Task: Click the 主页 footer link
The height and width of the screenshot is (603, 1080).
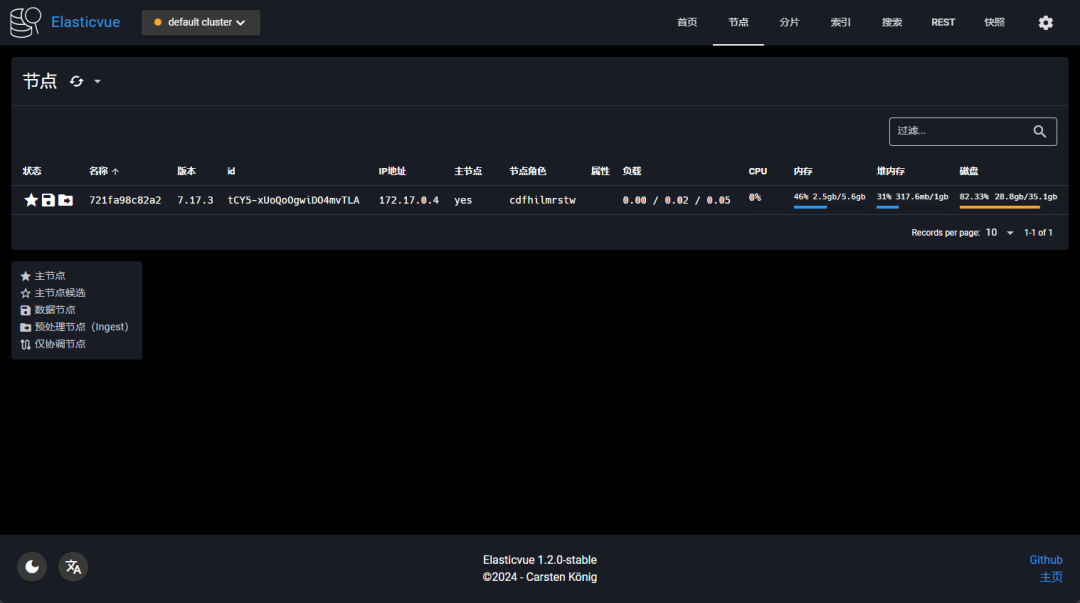Action: tap(1051, 577)
